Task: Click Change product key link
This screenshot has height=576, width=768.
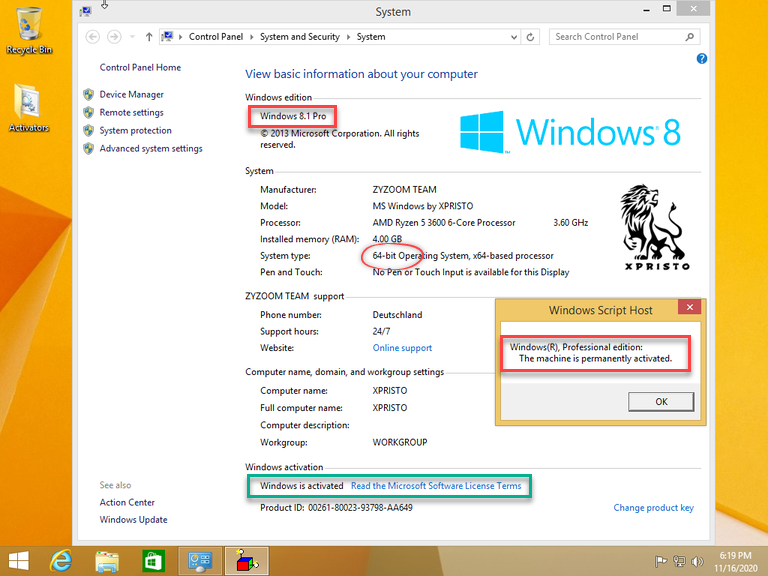Action: coord(653,508)
